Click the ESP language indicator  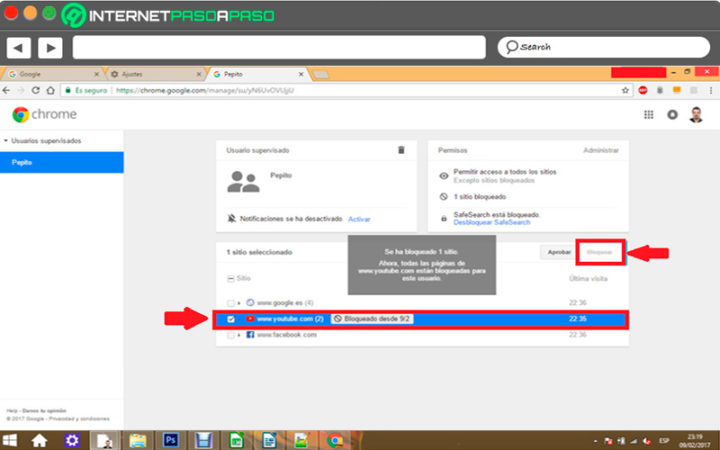coord(664,441)
